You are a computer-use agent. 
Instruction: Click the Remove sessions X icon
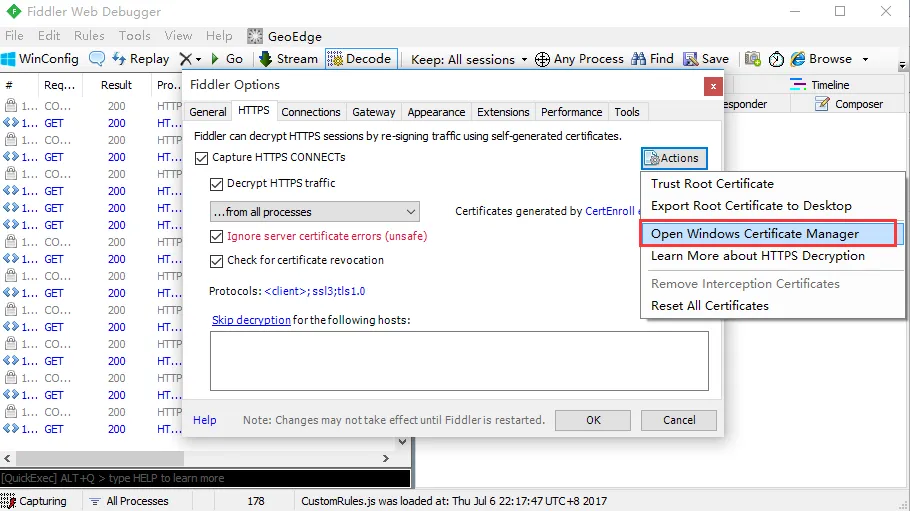coord(185,59)
